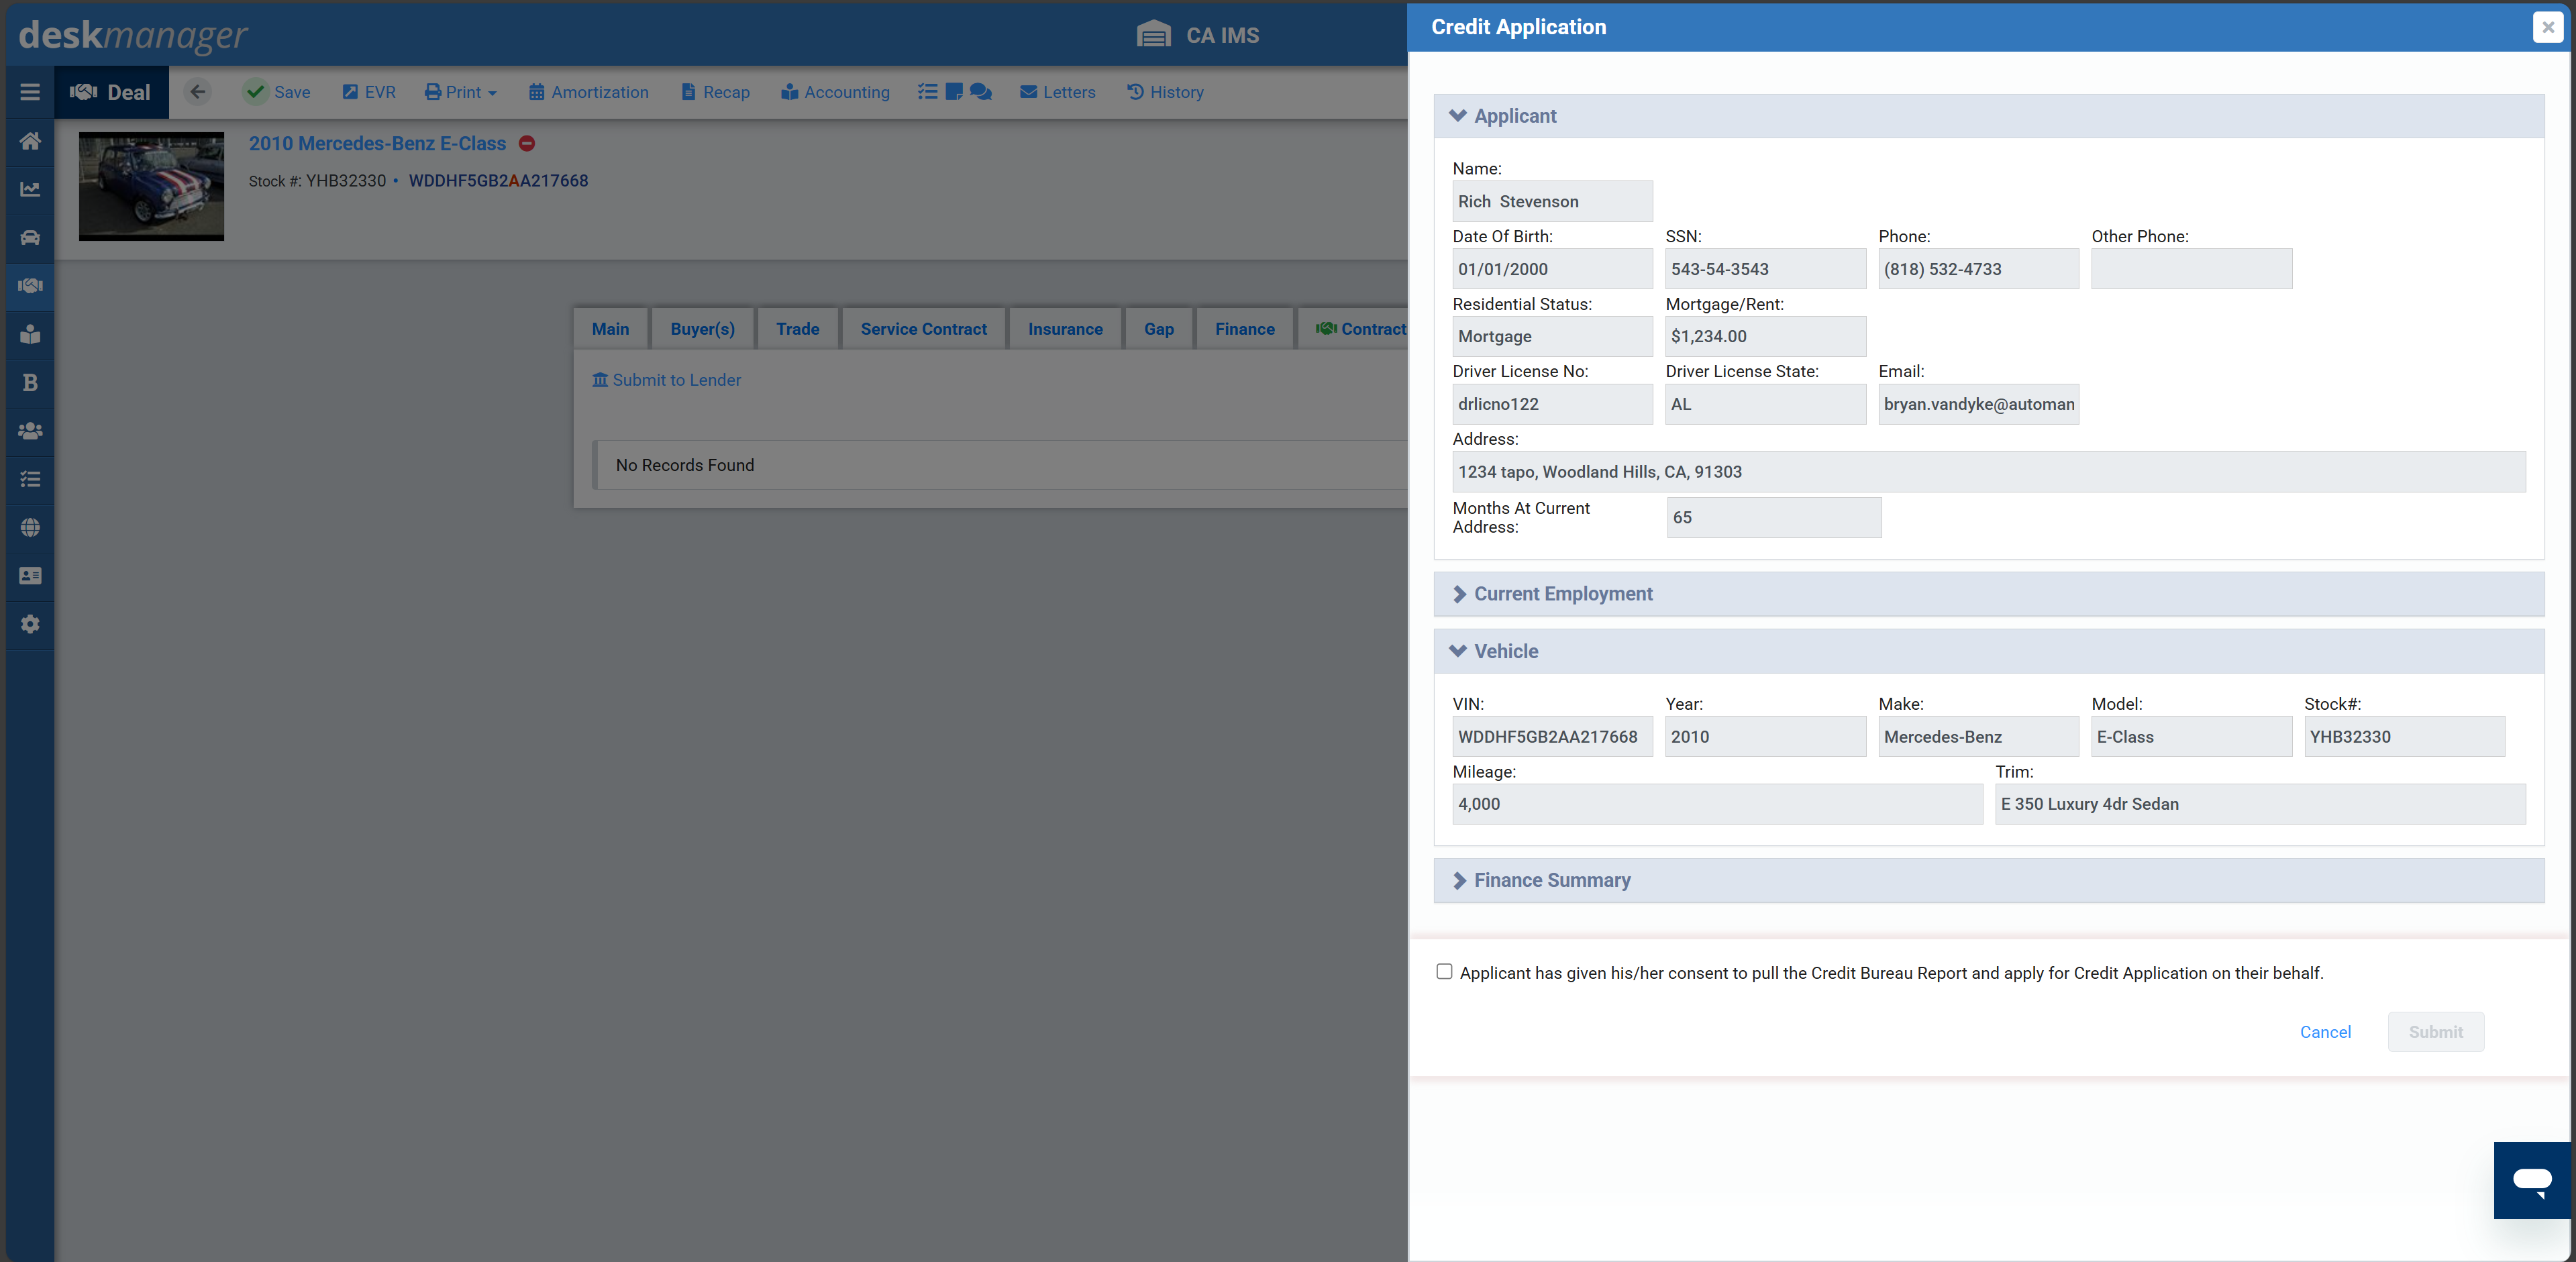Open Recap from the toolbar
The width and height of the screenshot is (2576, 1262).
[x=715, y=92]
